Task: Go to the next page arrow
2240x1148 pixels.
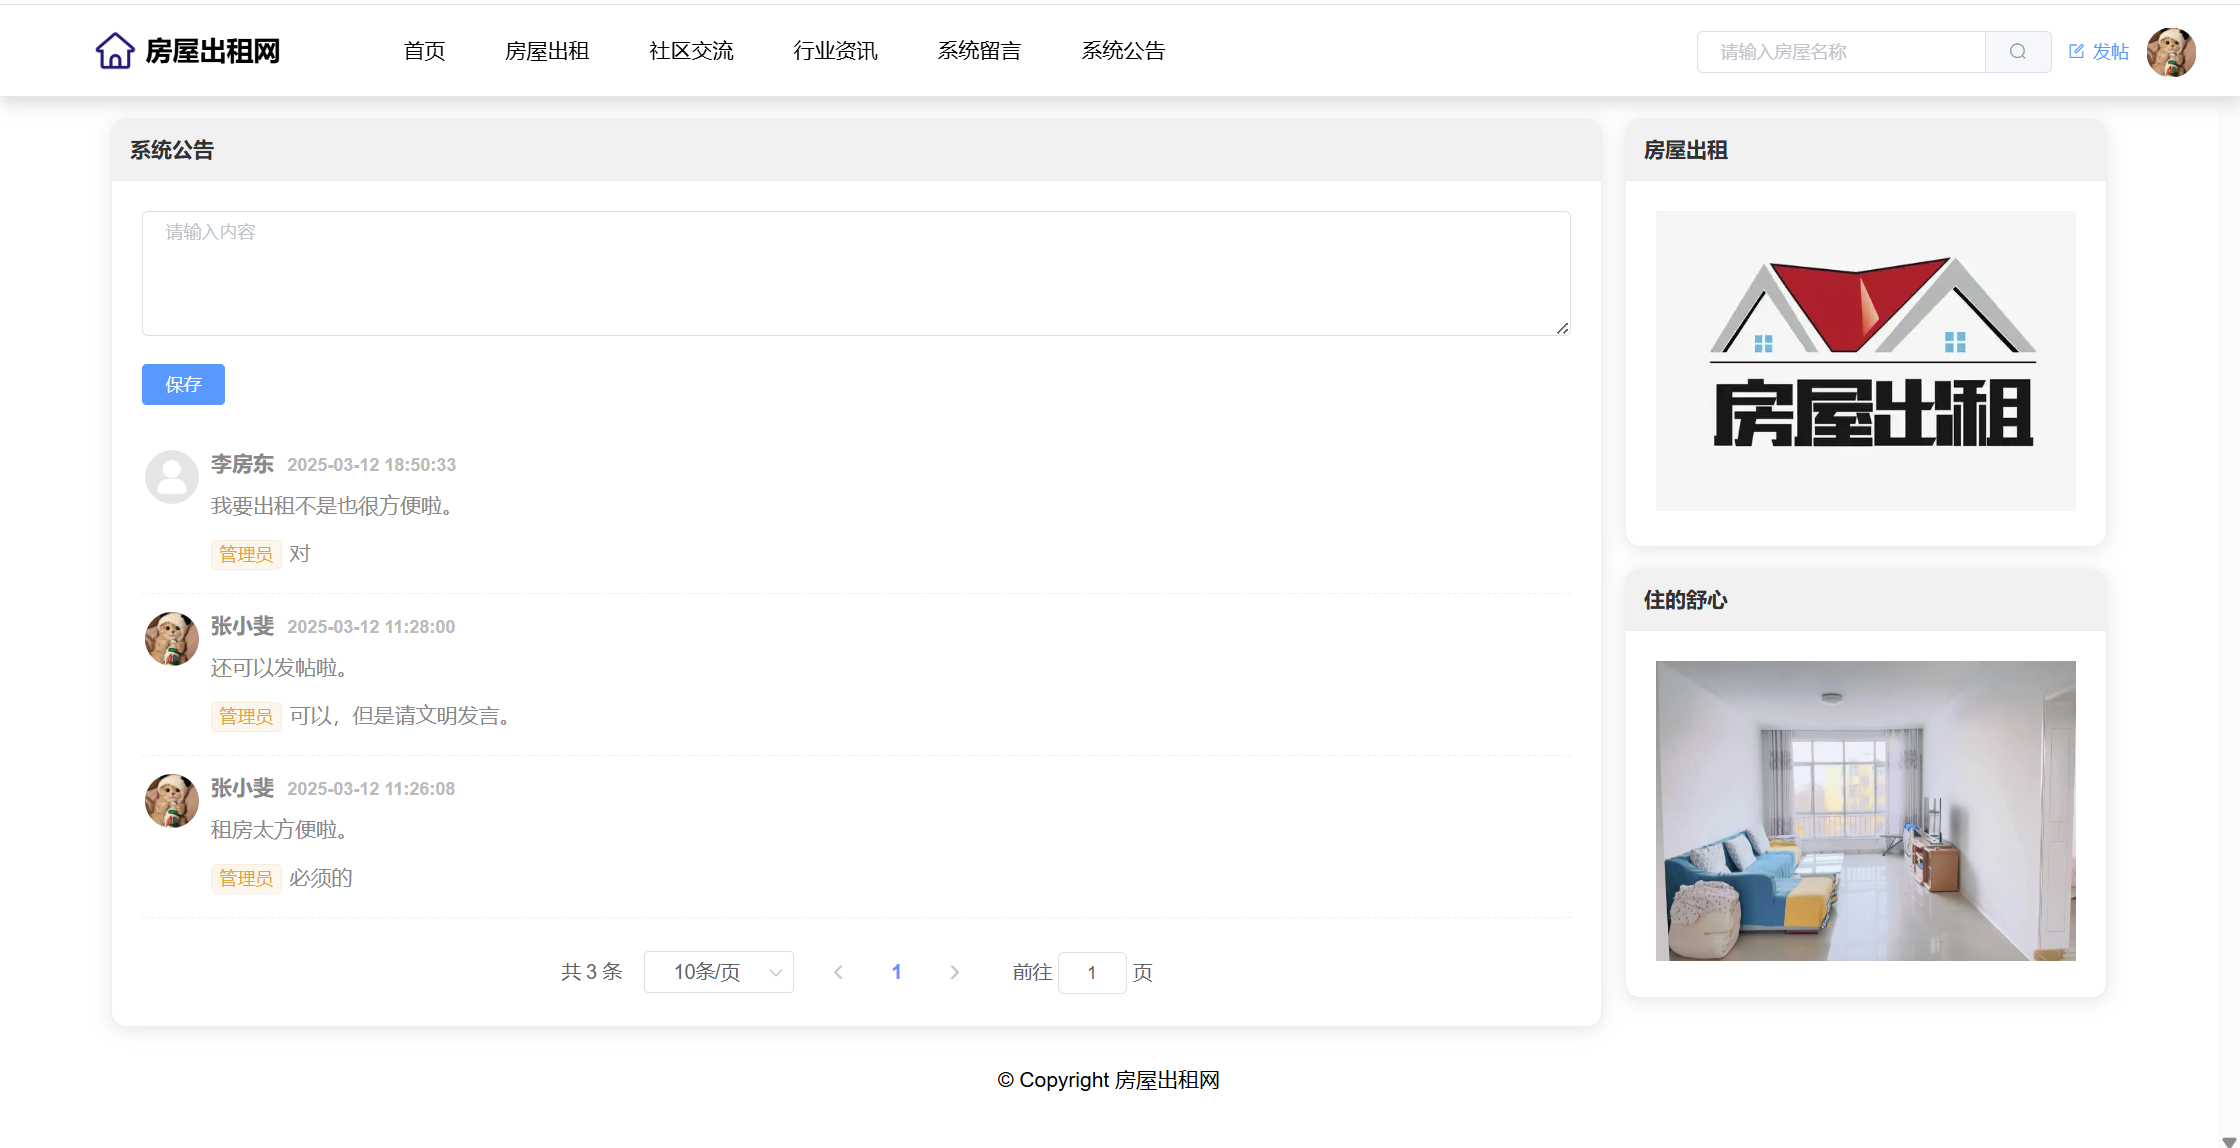Action: tap(954, 972)
